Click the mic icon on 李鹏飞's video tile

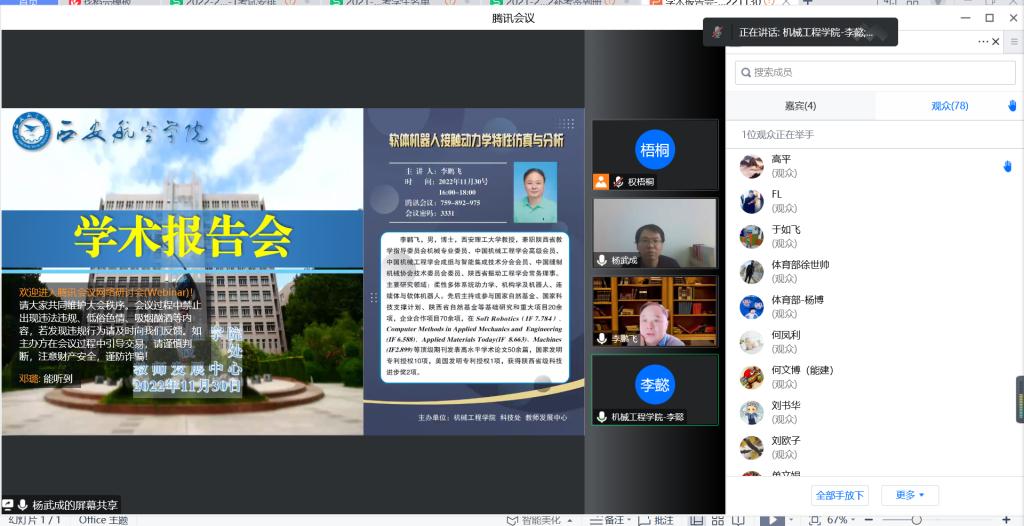point(601,339)
